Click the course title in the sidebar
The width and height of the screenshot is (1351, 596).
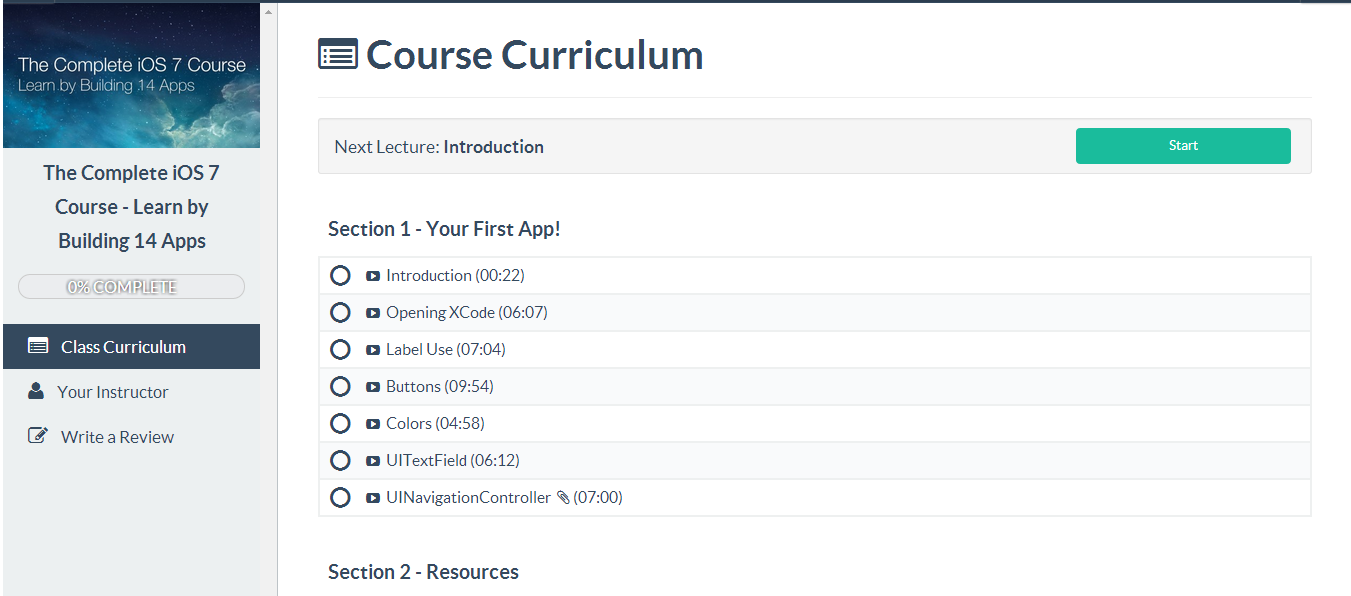[131, 207]
